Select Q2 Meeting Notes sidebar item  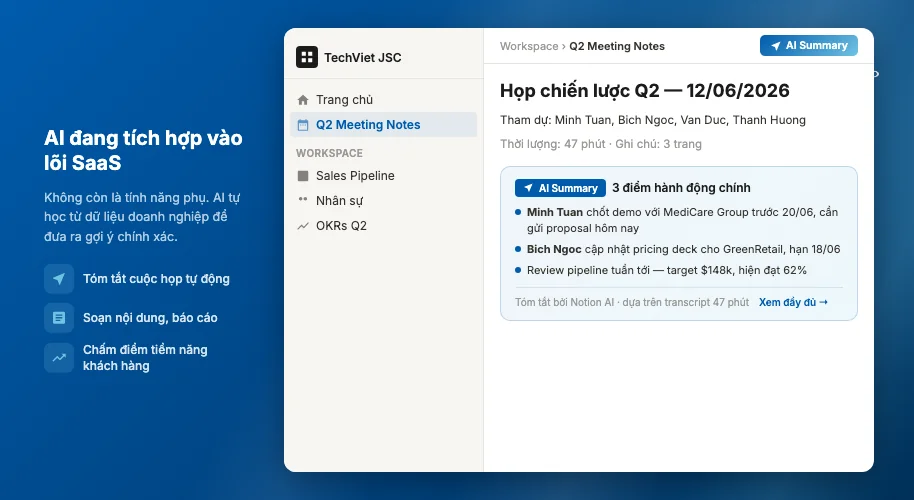tap(384, 125)
